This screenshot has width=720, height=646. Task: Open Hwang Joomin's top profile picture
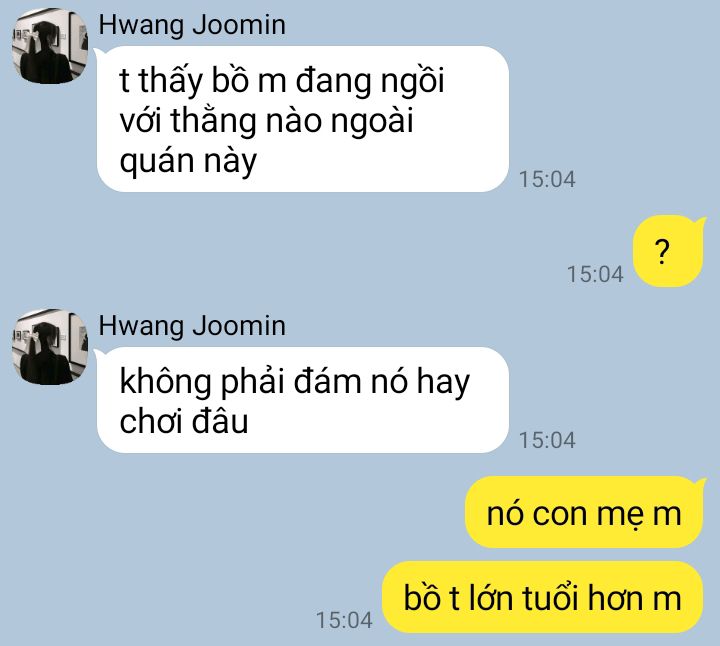[x=50, y=45]
